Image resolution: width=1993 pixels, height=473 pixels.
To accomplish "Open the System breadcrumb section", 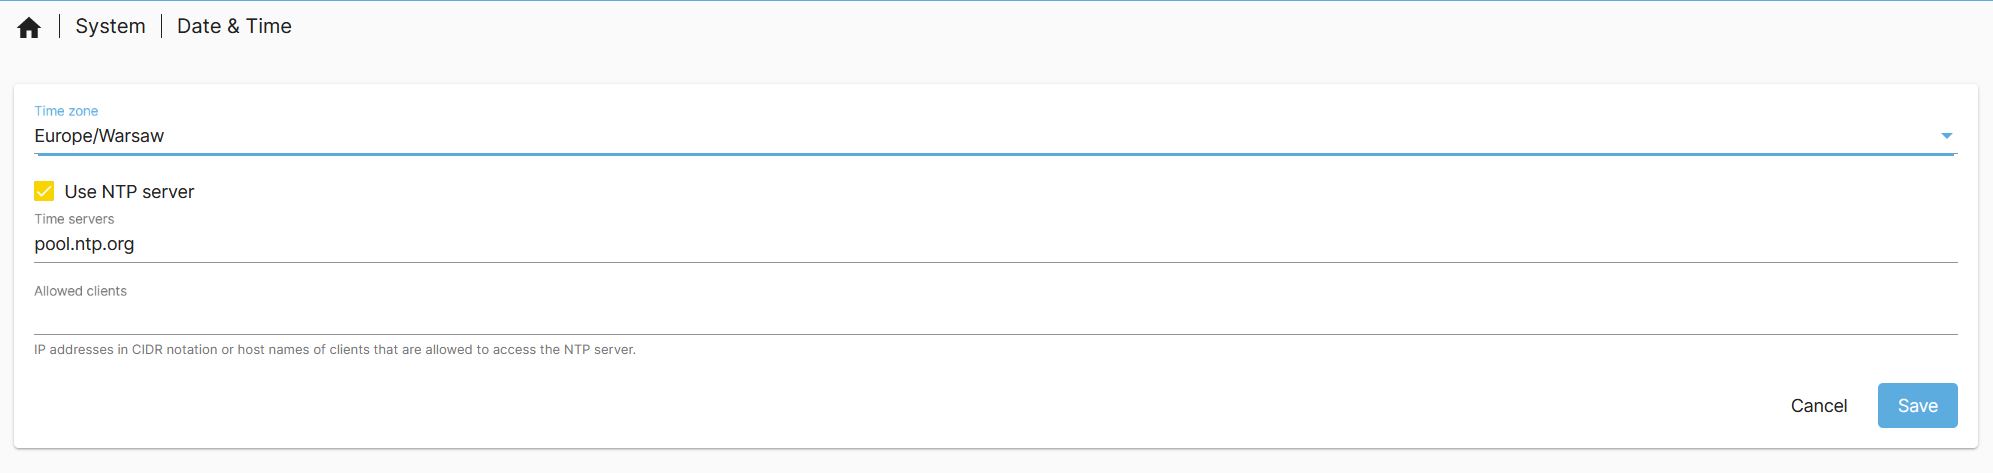I will click(x=110, y=26).
